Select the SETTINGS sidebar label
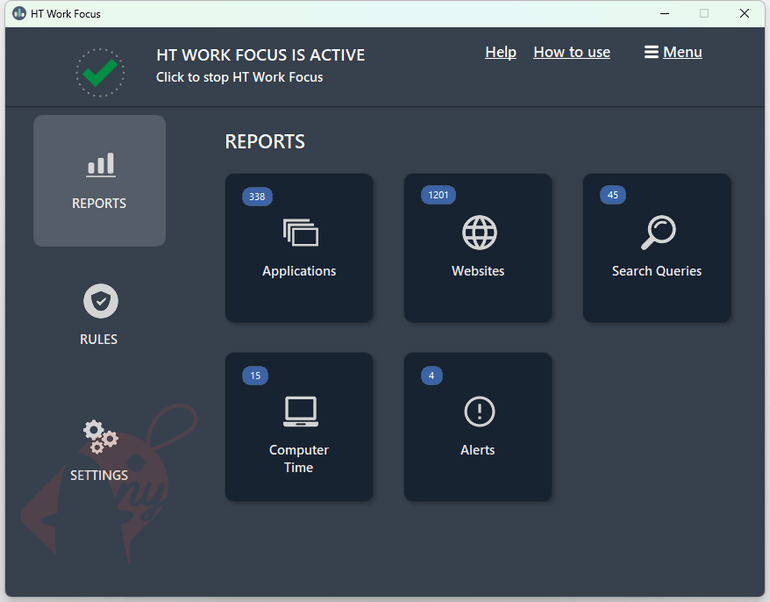This screenshot has width=770, height=602. point(99,475)
